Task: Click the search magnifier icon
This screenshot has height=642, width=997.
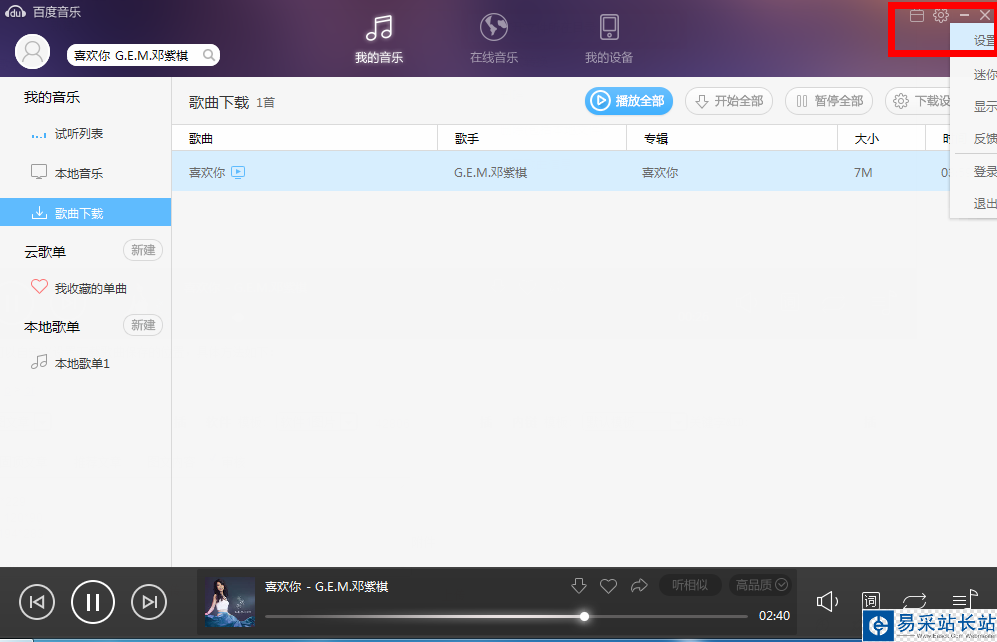Action: pos(209,55)
